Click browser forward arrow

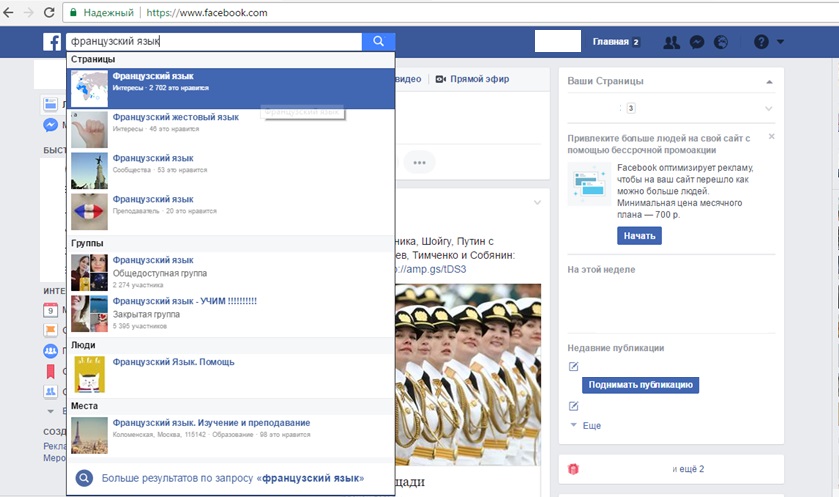[28, 12]
